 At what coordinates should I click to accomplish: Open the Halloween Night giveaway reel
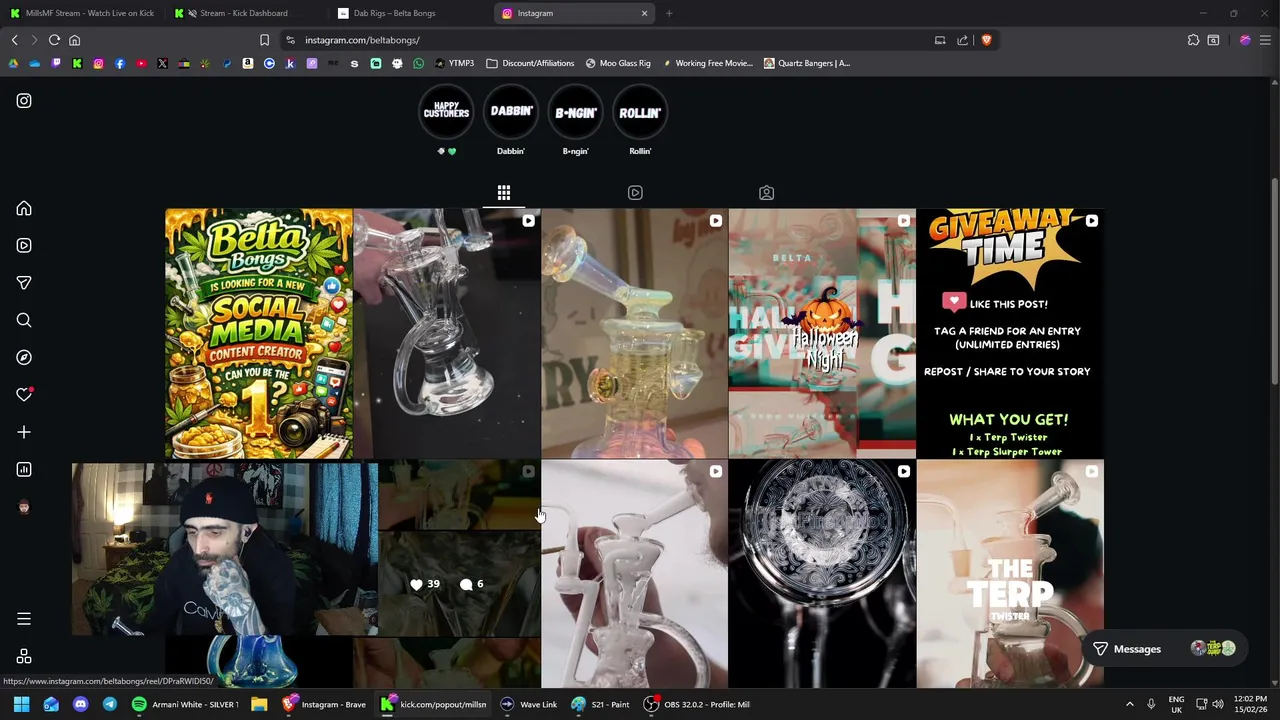[x=822, y=333]
